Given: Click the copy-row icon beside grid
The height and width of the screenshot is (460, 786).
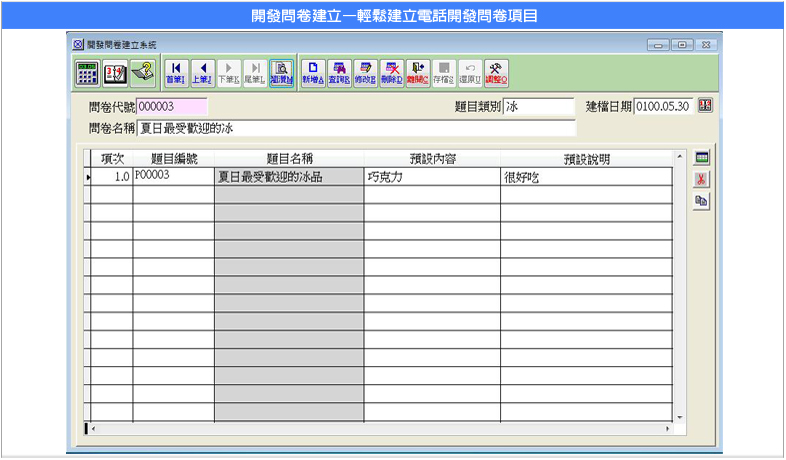Looking at the screenshot, I should point(702,201).
